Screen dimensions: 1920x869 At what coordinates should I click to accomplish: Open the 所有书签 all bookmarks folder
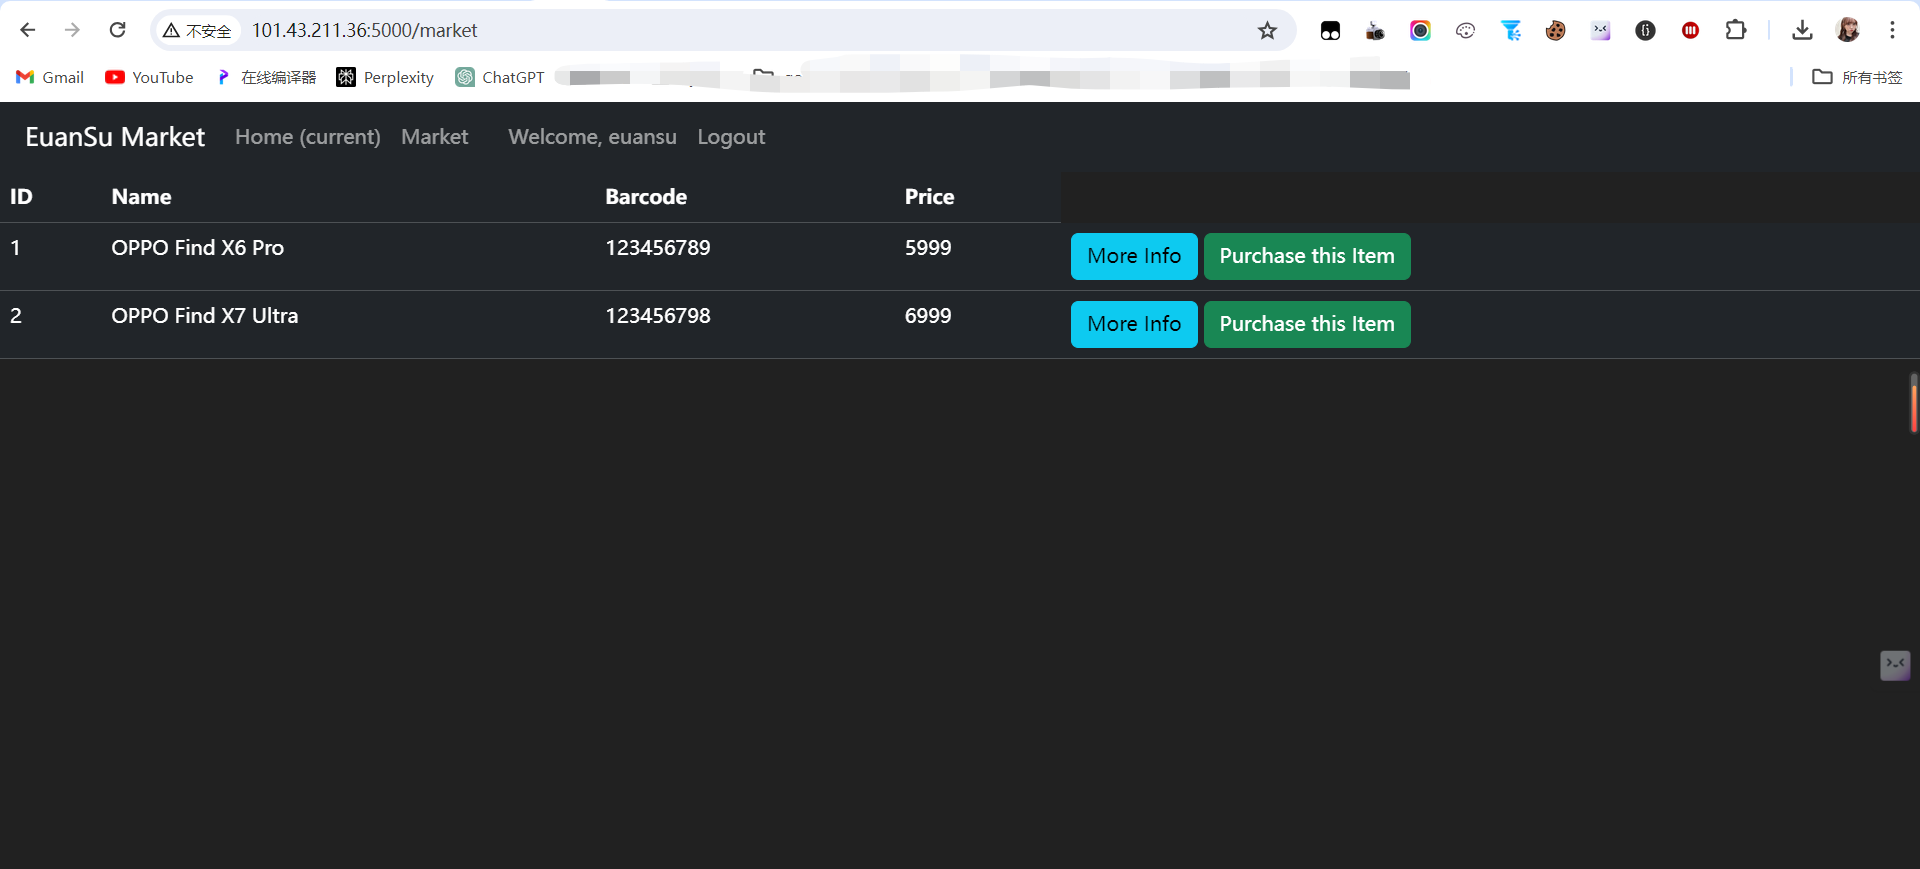pos(1857,77)
